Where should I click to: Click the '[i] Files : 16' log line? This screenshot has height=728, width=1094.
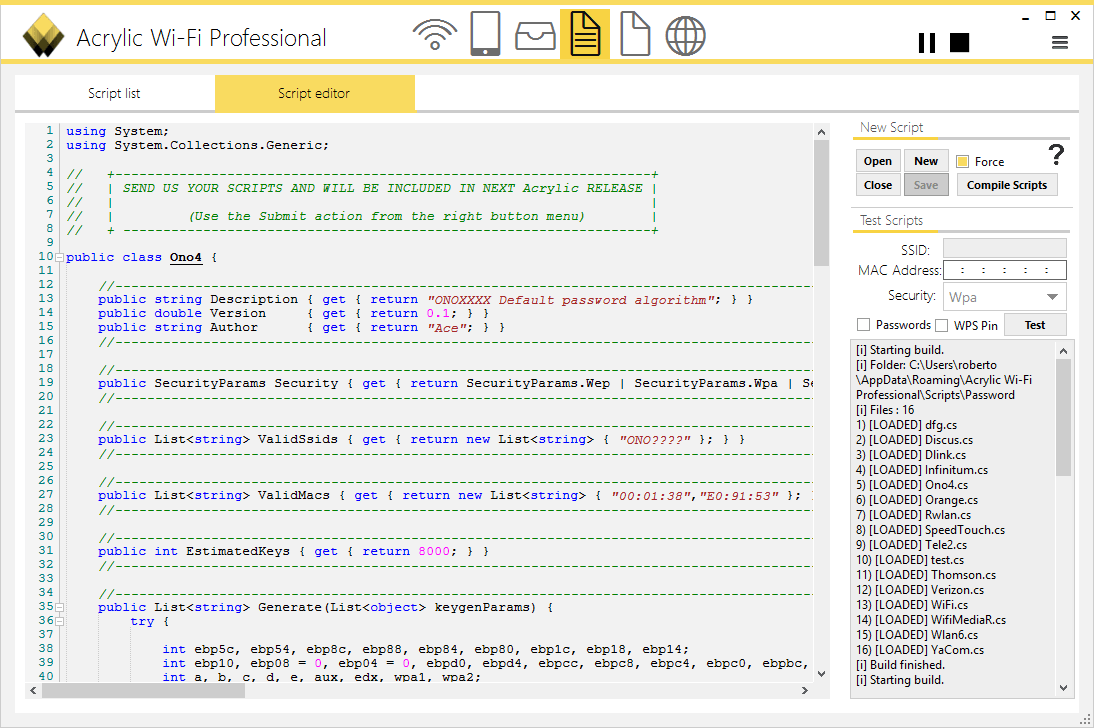(x=885, y=410)
